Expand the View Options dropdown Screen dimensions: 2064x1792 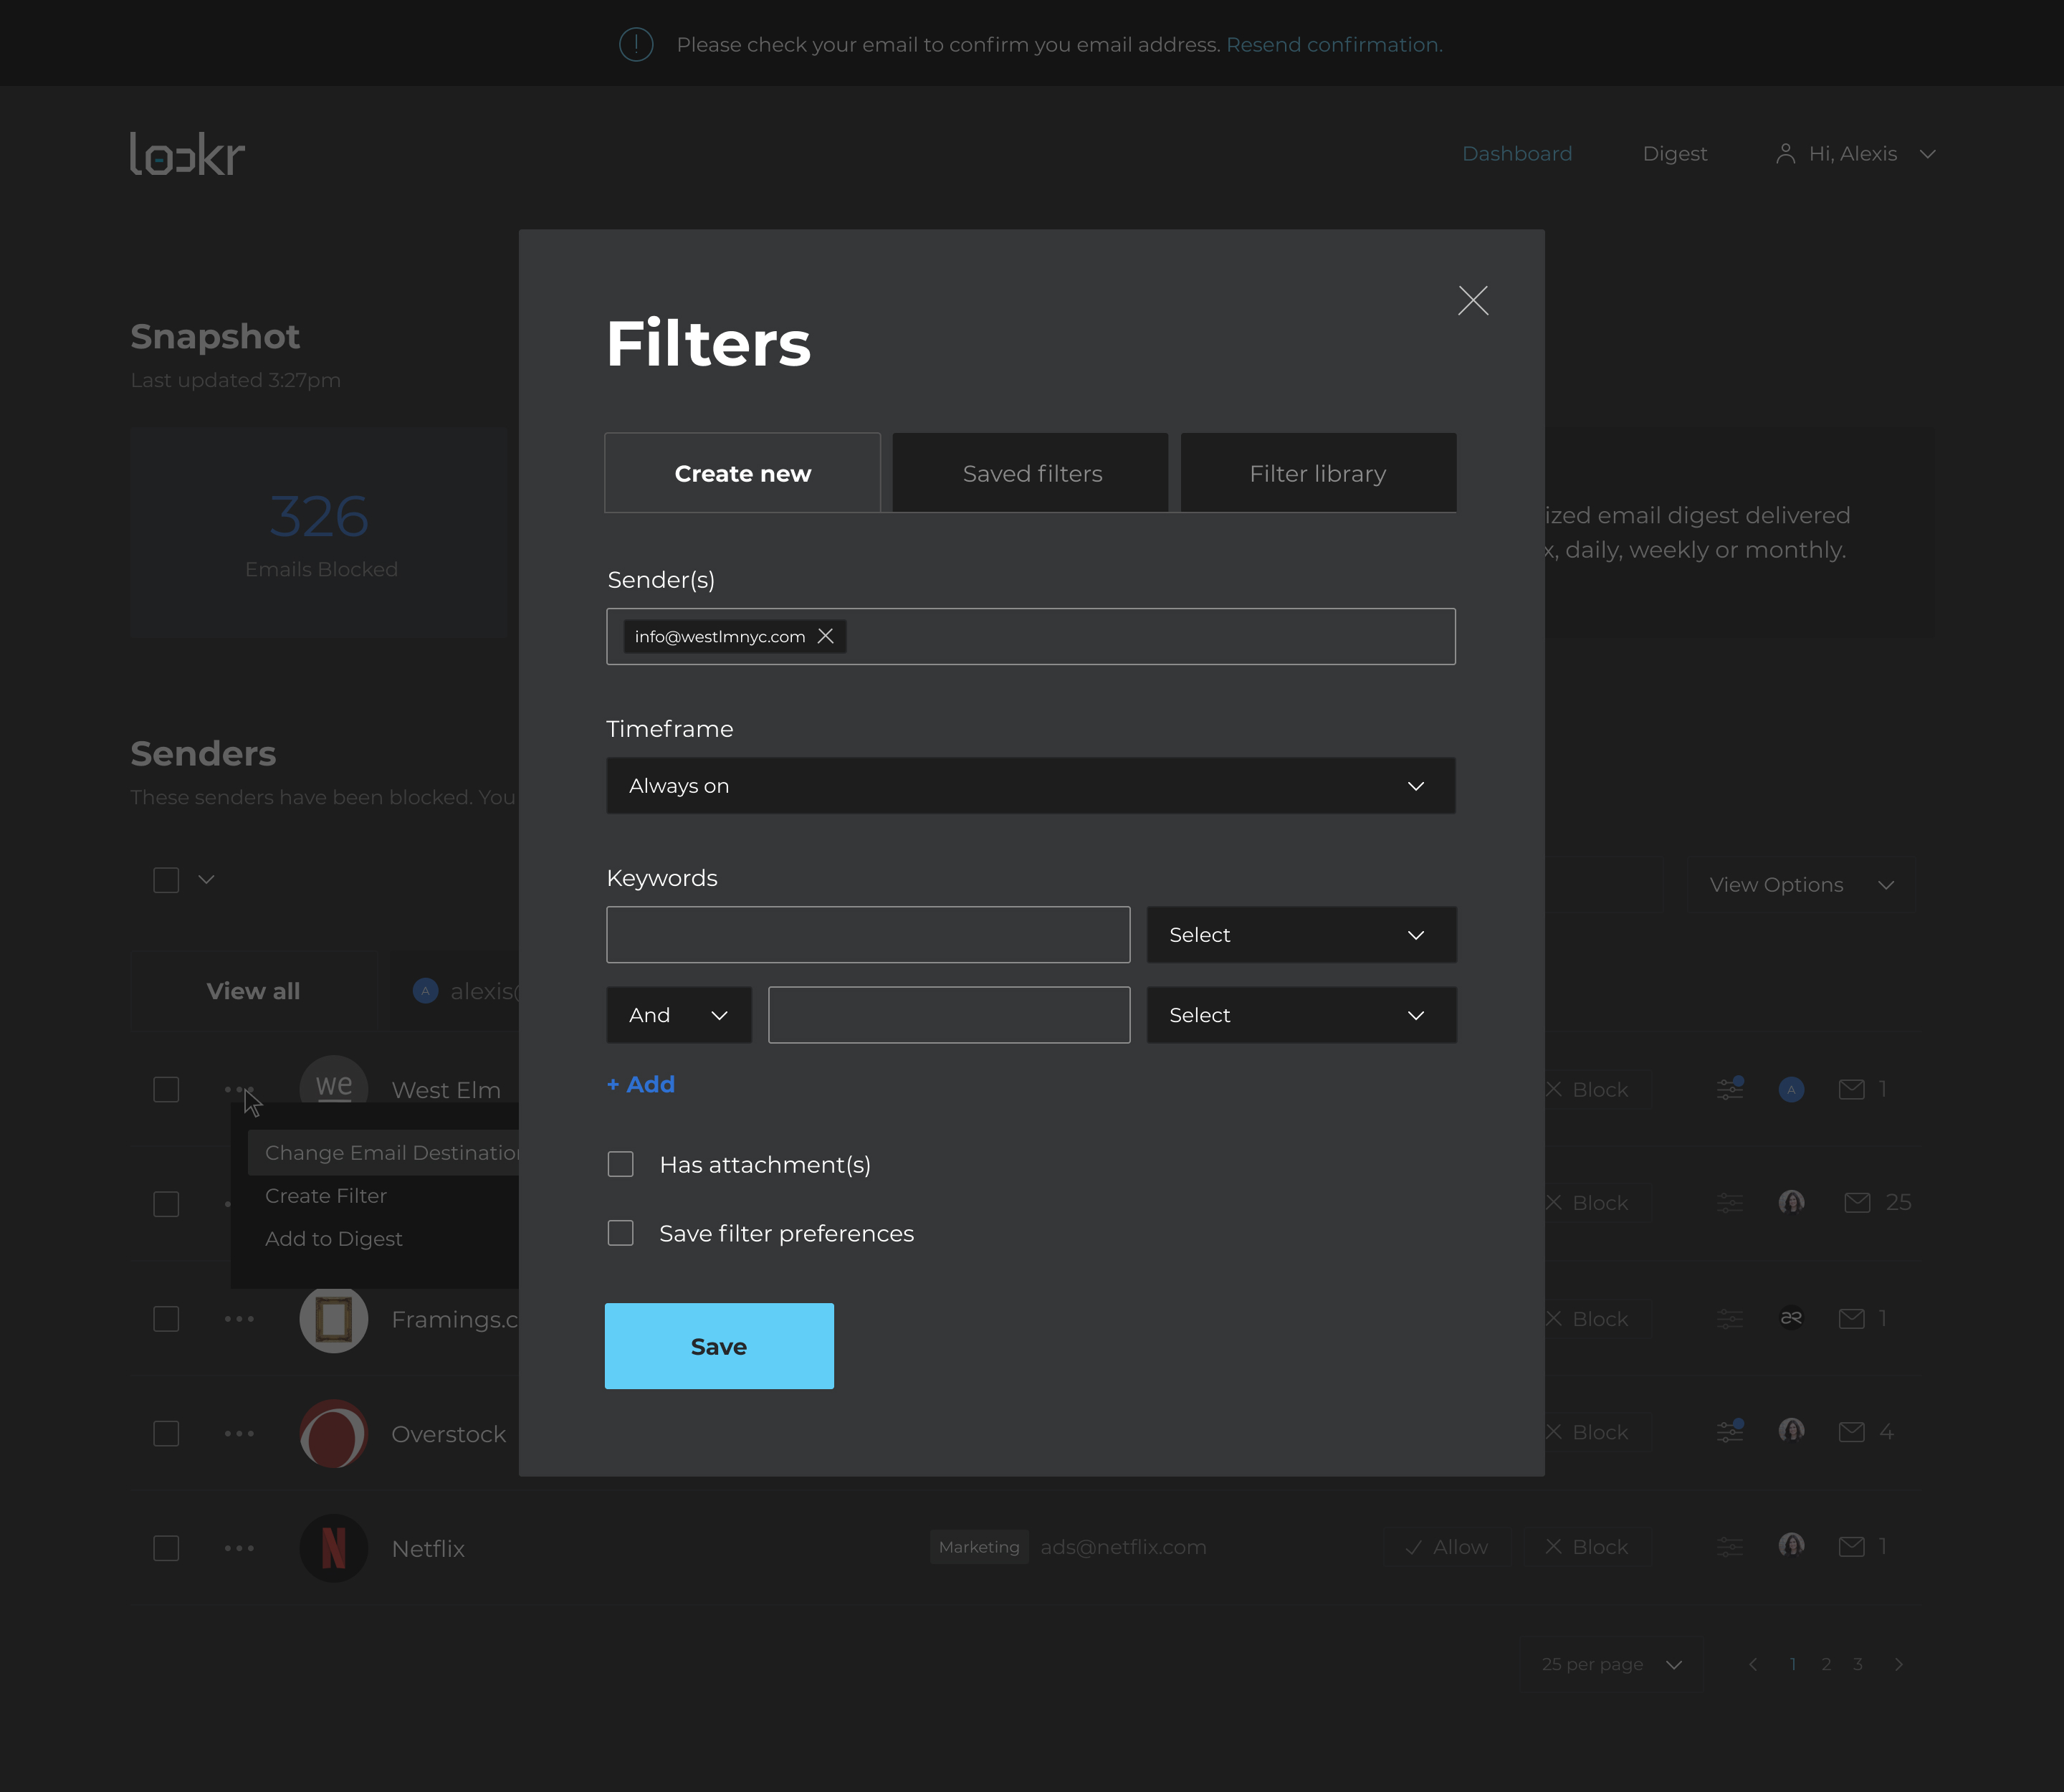click(1801, 885)
